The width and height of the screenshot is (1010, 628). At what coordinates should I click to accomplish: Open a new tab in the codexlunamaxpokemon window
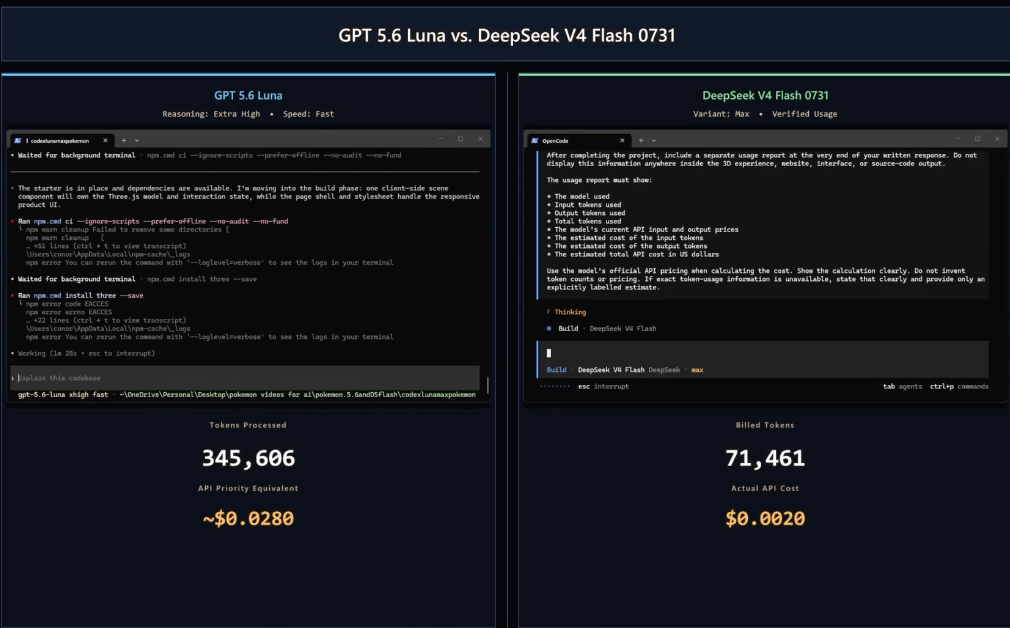pyautogui.click(x=124, y=140)
